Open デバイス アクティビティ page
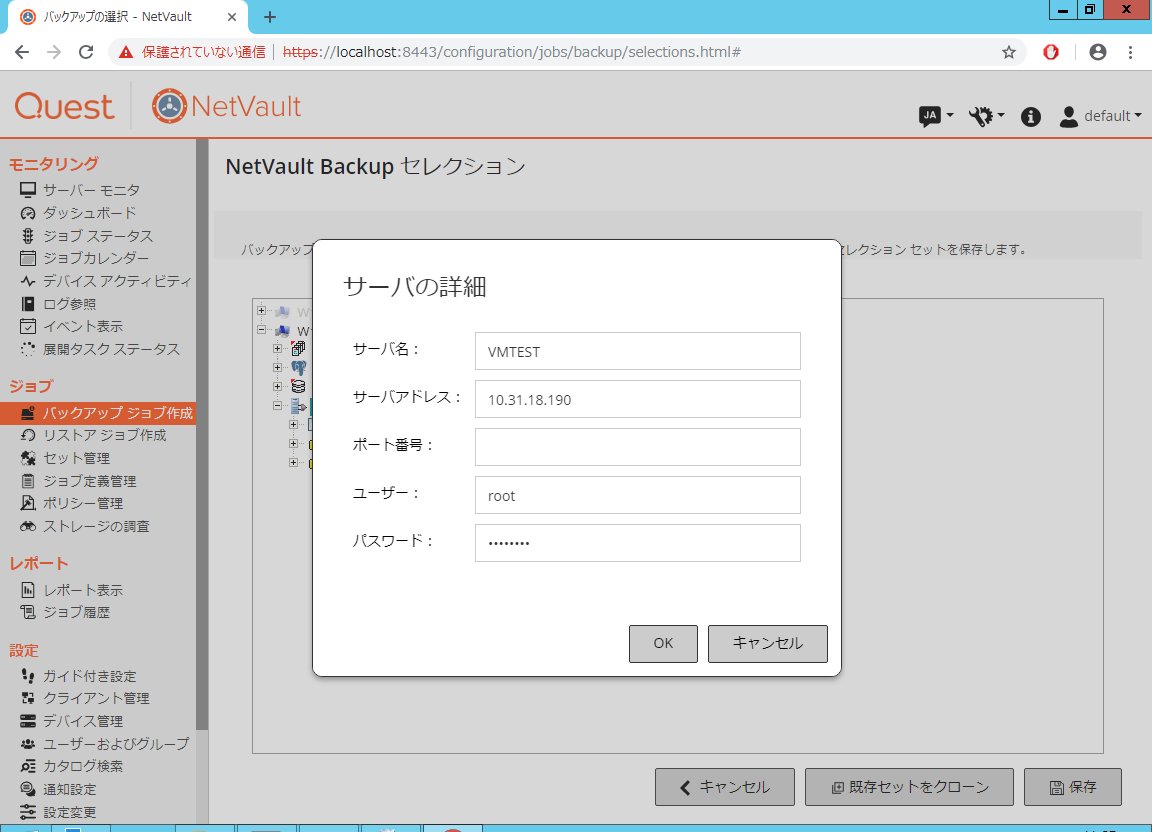 117,281
